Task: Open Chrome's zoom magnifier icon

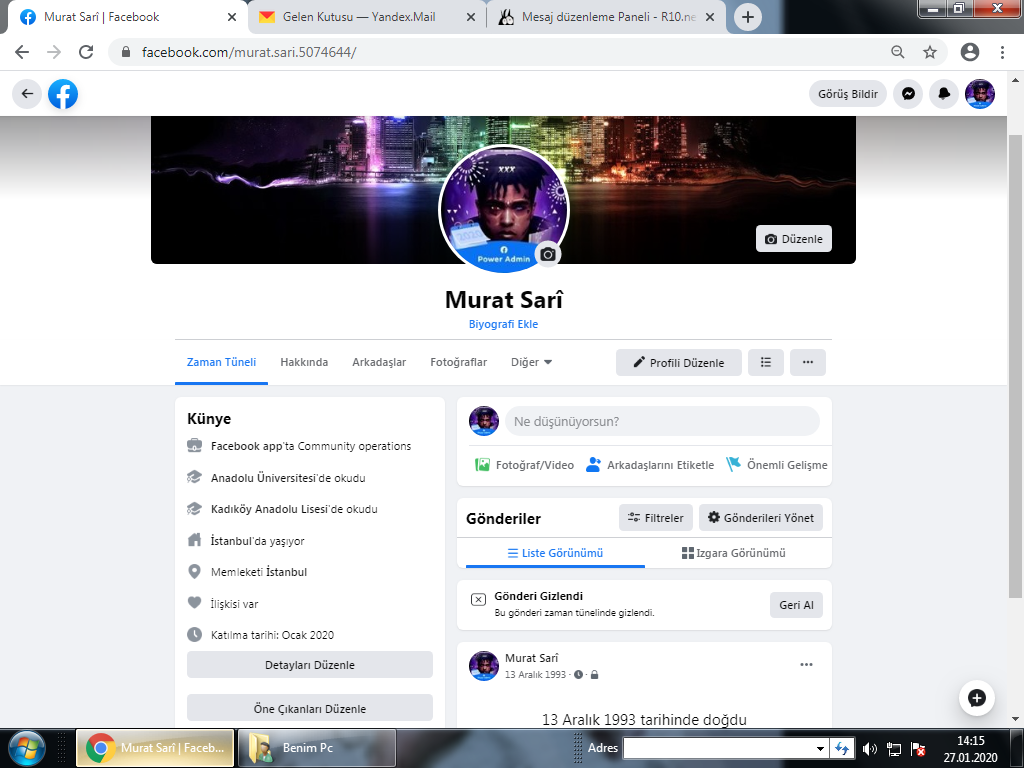Action: coord(898,52)
